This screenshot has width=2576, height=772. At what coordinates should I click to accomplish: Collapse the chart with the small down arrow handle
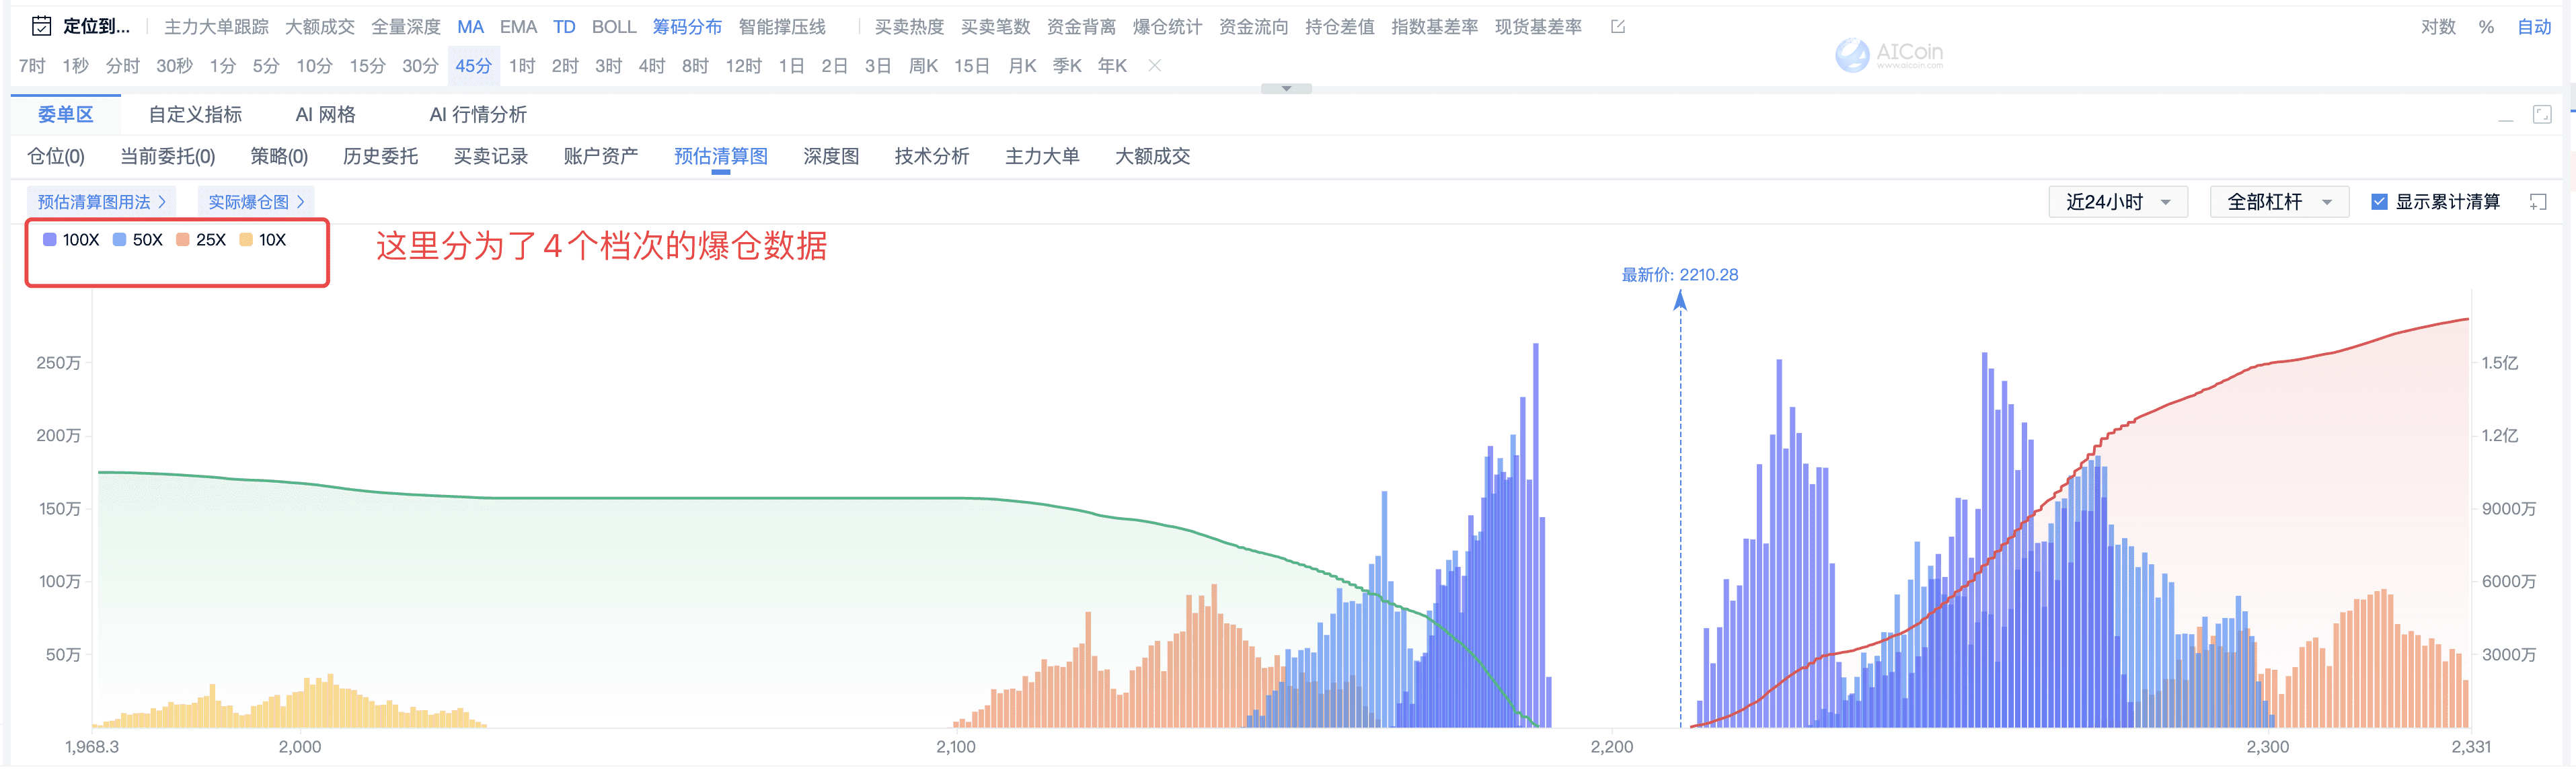[1286, 88]
